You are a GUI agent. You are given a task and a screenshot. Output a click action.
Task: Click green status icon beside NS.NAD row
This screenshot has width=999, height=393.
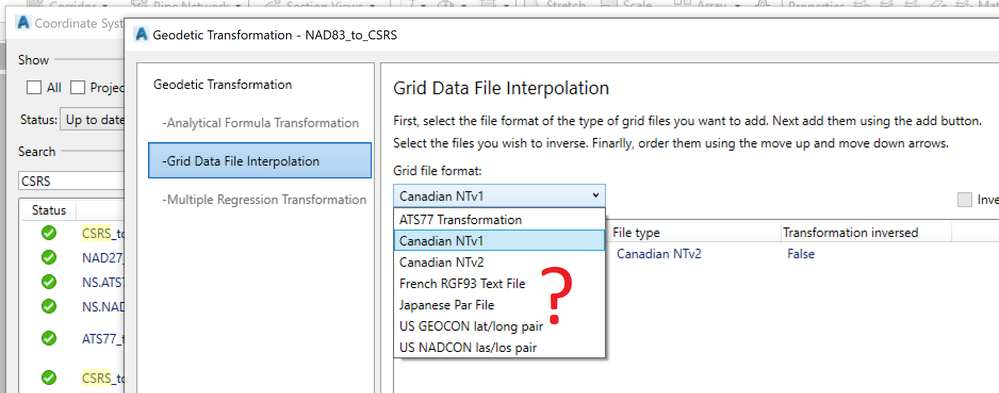(48, 306)
